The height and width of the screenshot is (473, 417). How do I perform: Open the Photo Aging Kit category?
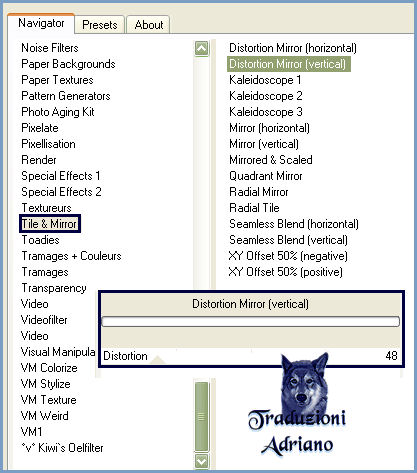coord(58,112)
